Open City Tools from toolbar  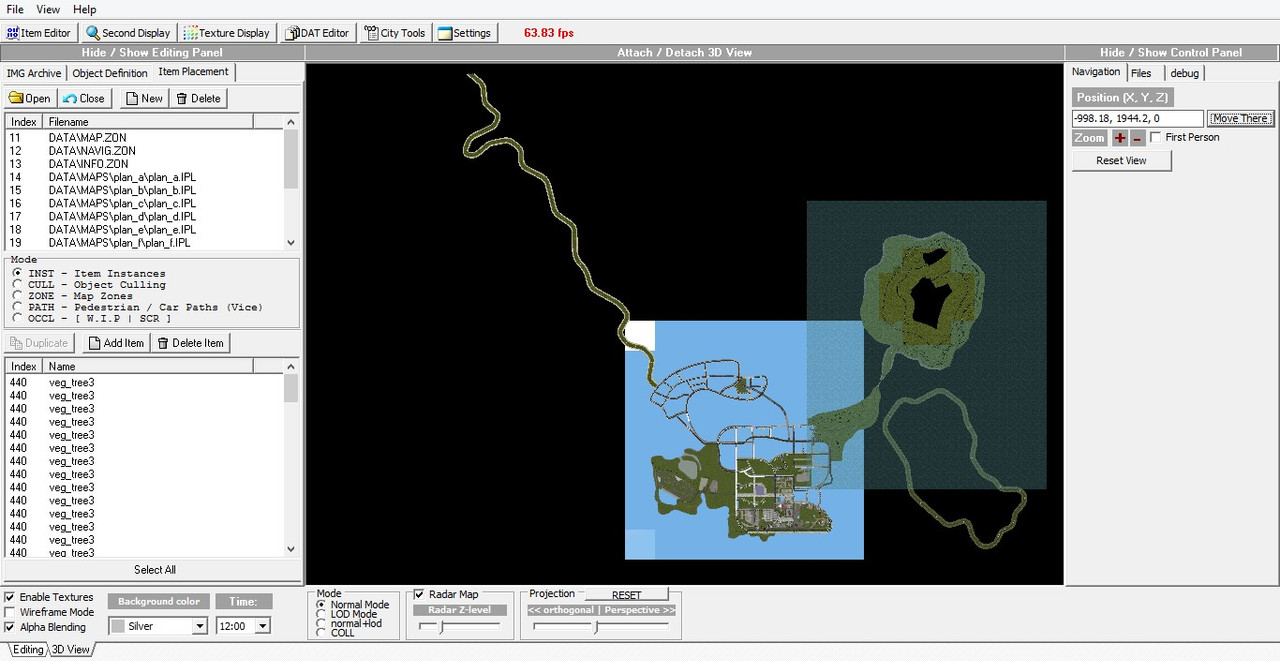pos(395,32)
